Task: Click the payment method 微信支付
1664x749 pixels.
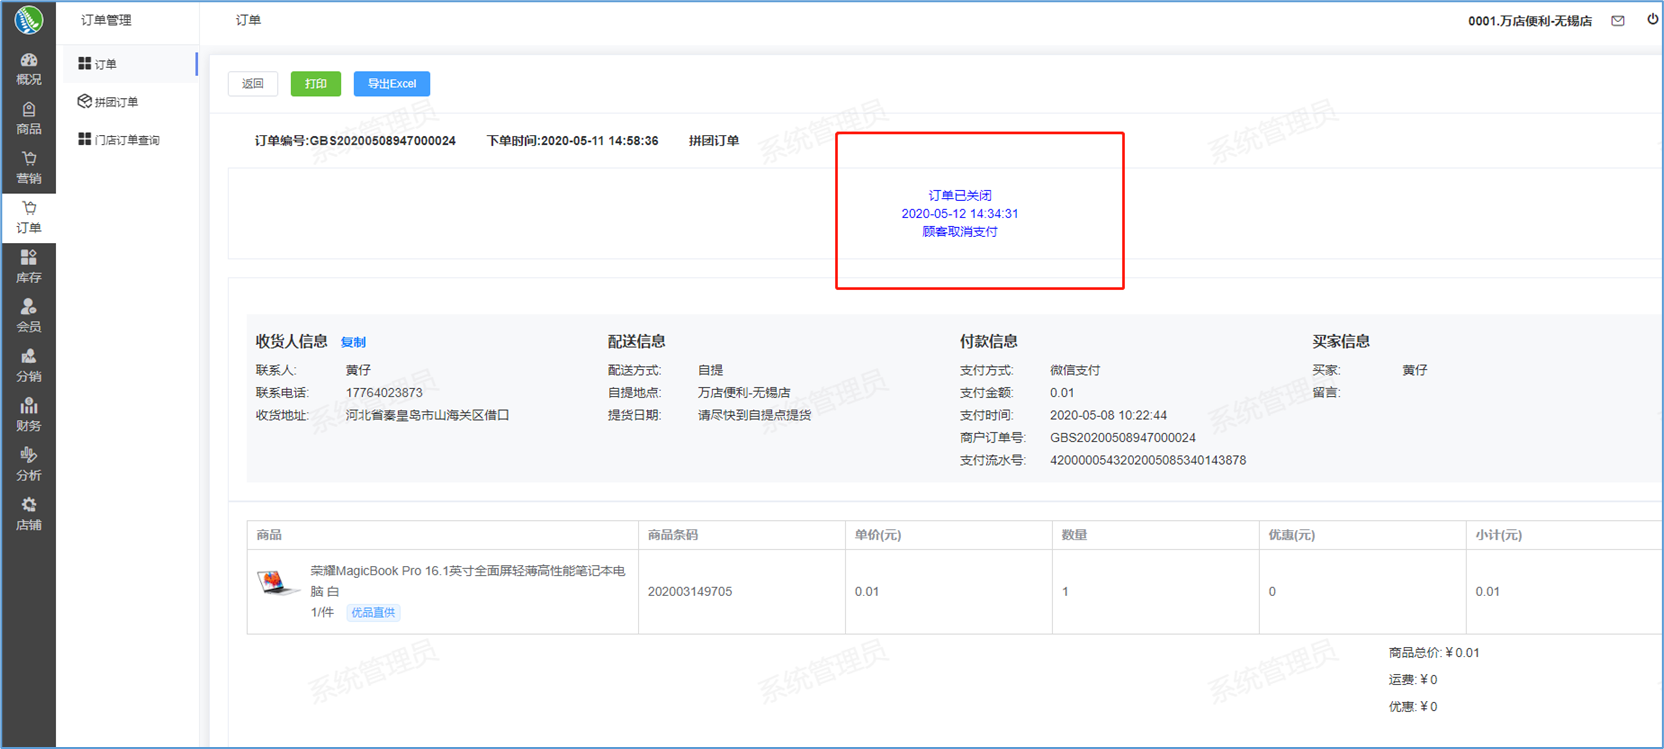Action: (1075, 370)
